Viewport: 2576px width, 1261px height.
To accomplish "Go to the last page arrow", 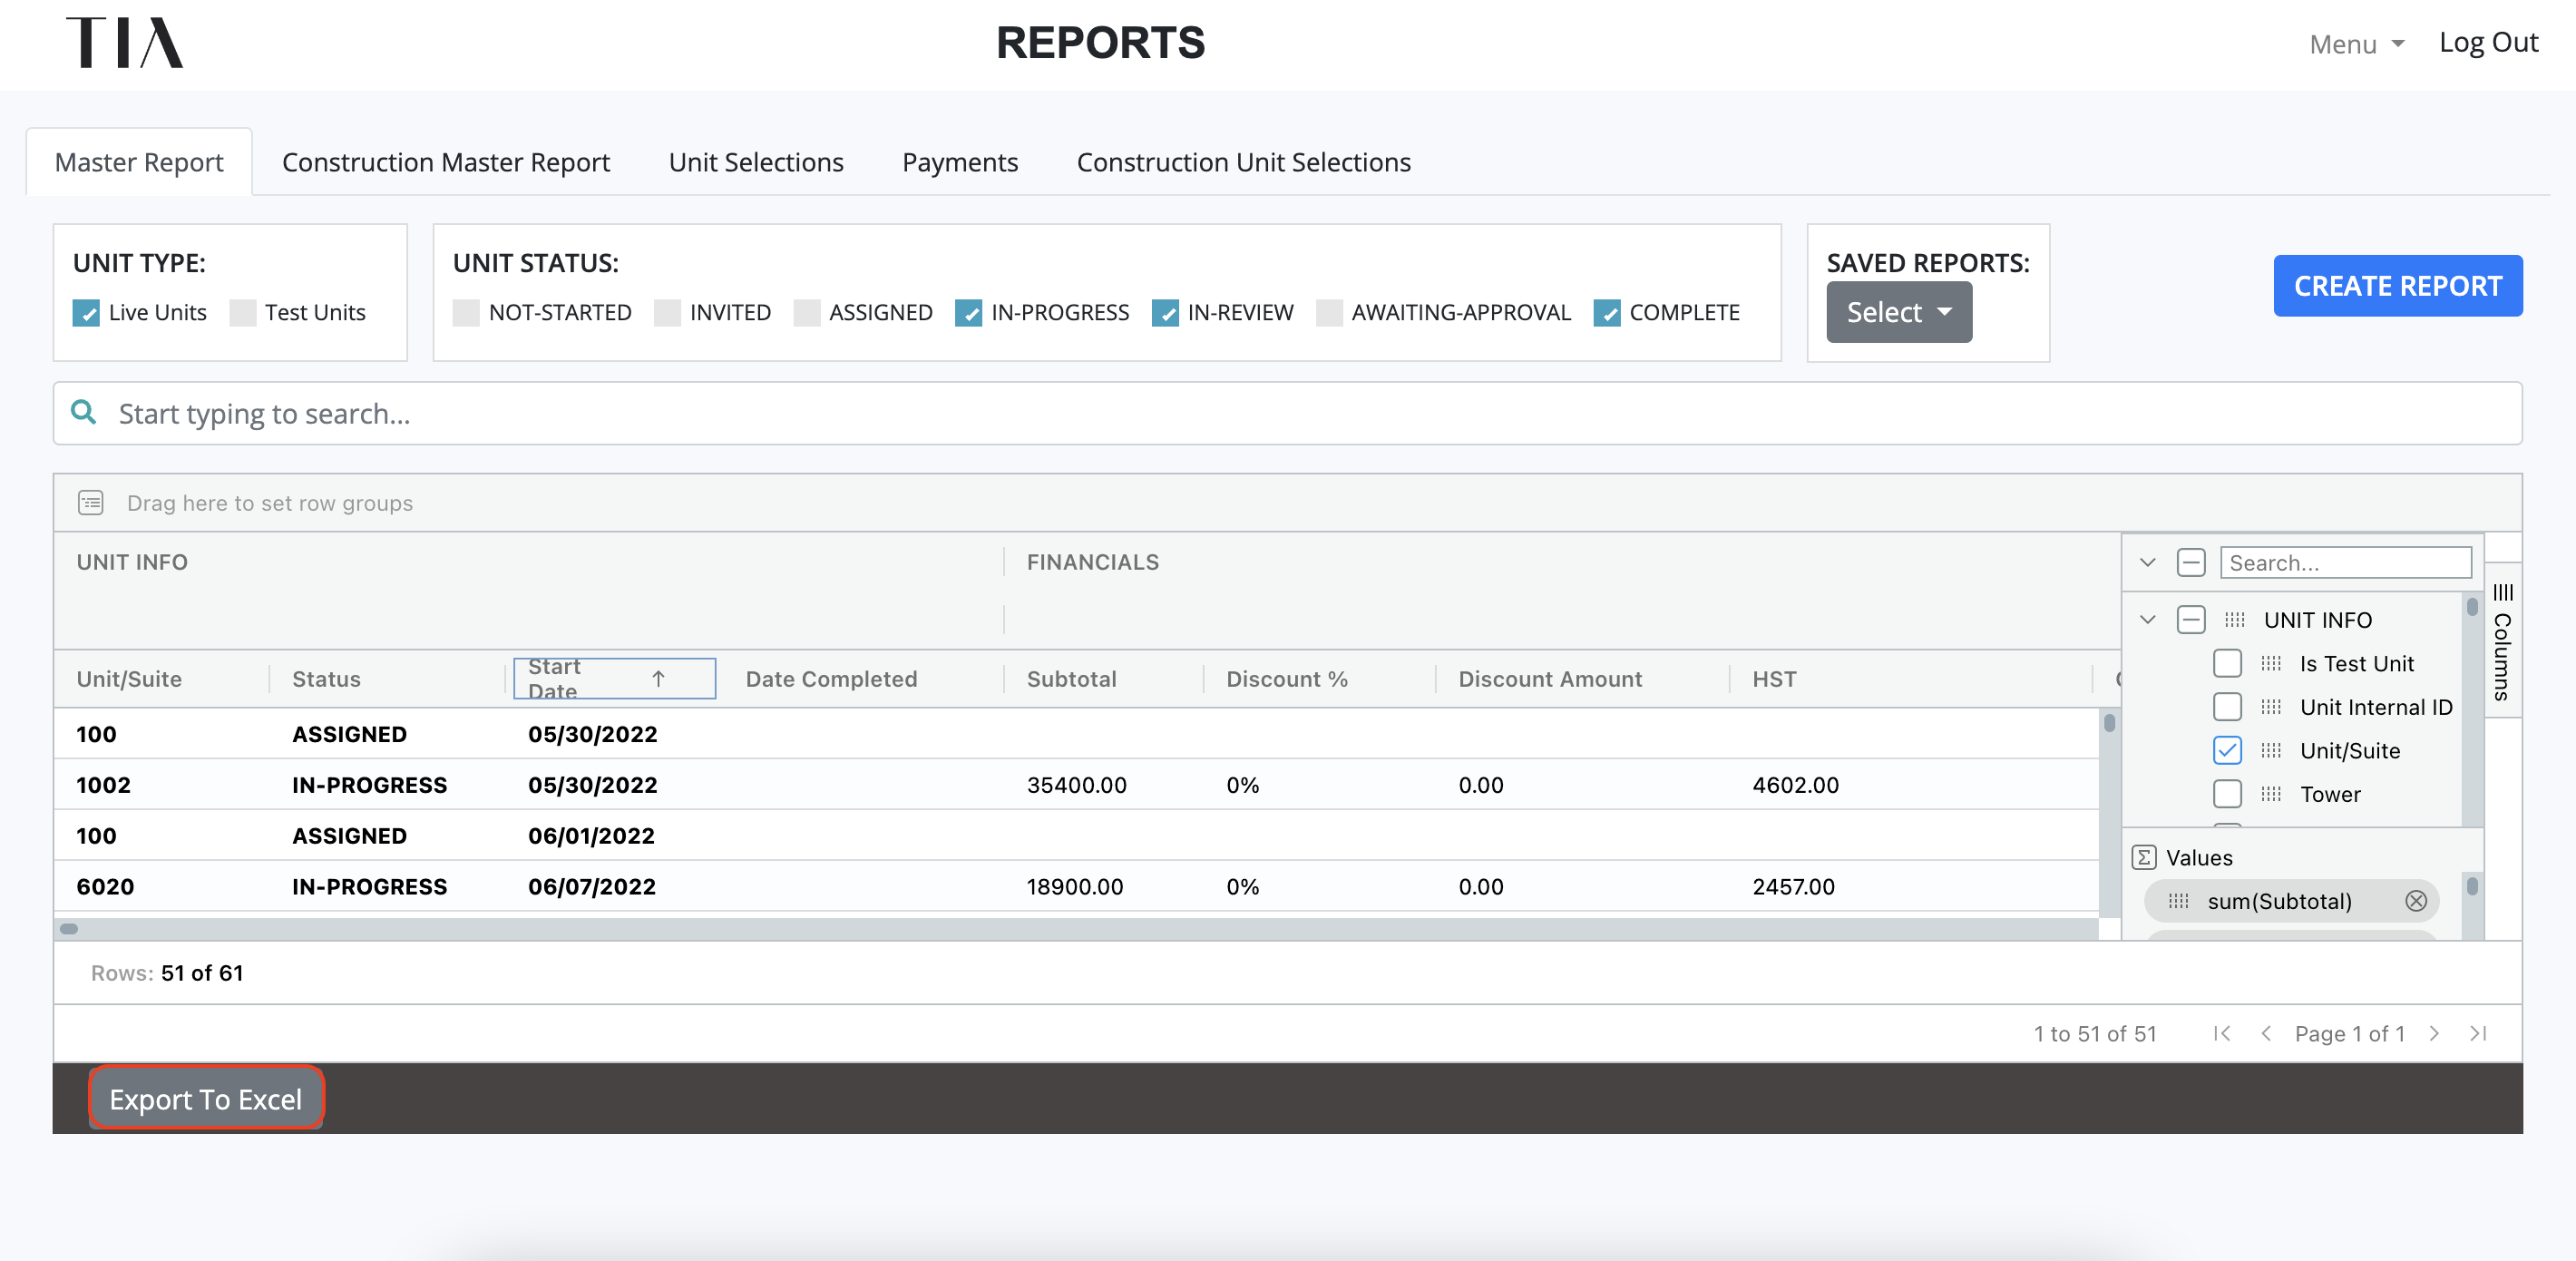I will (x=2478, y=1033).
